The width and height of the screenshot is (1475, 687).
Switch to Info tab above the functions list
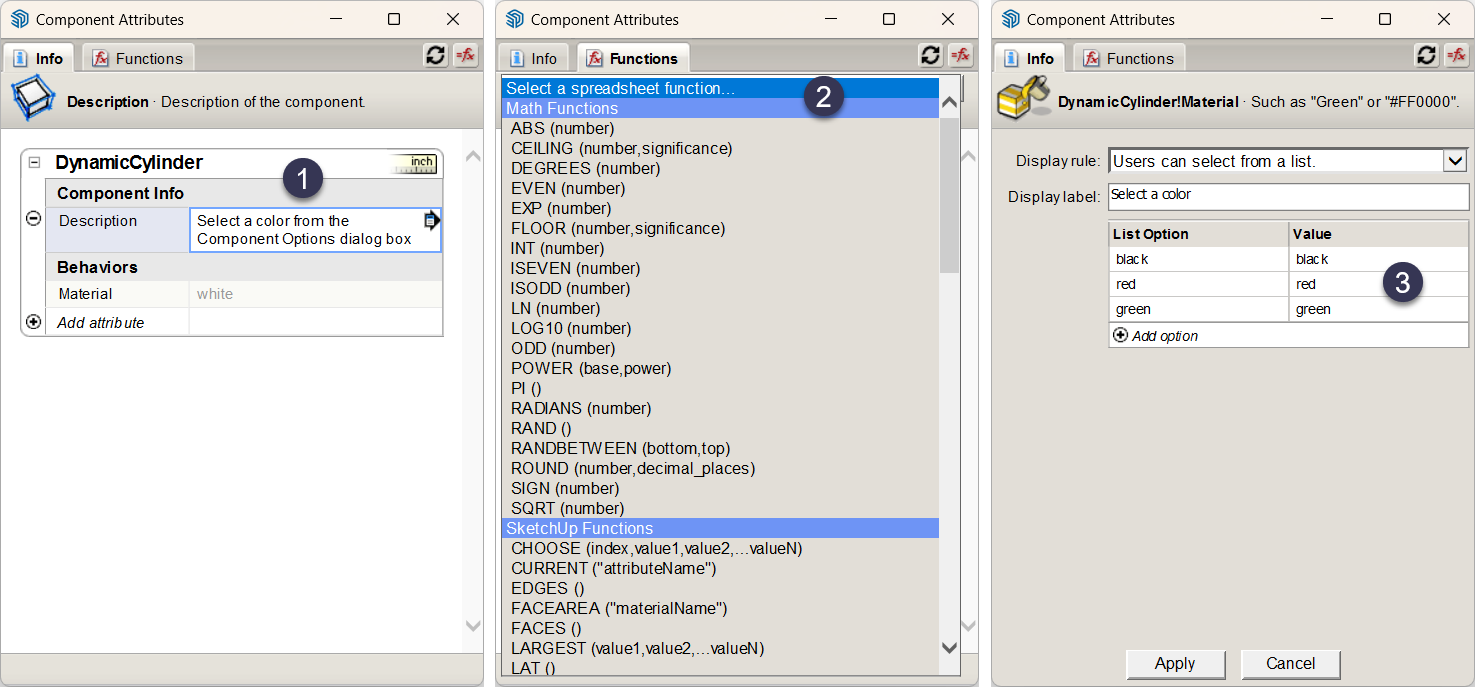tap(534, 58)
